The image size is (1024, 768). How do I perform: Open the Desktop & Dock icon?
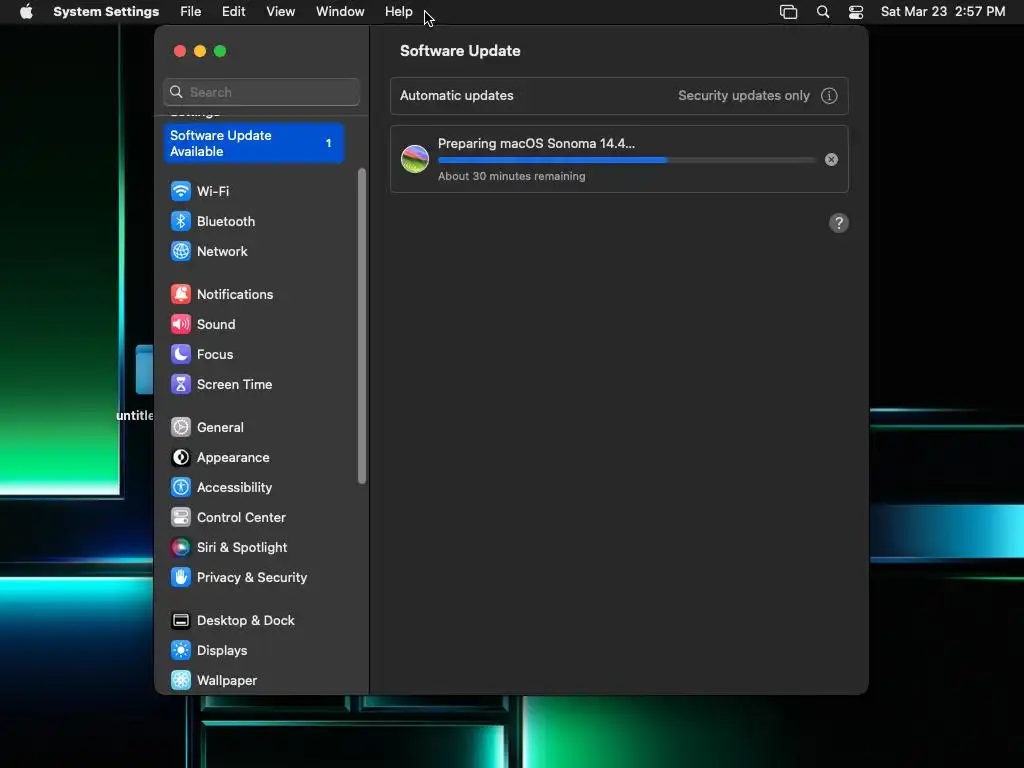181,621
